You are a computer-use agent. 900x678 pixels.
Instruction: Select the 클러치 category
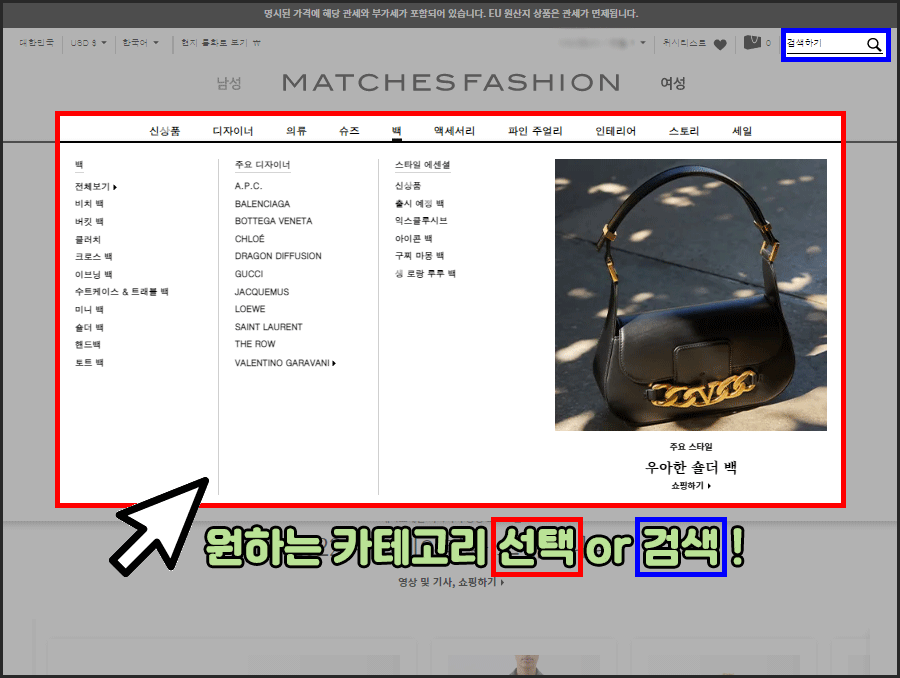tap(88, 239)
